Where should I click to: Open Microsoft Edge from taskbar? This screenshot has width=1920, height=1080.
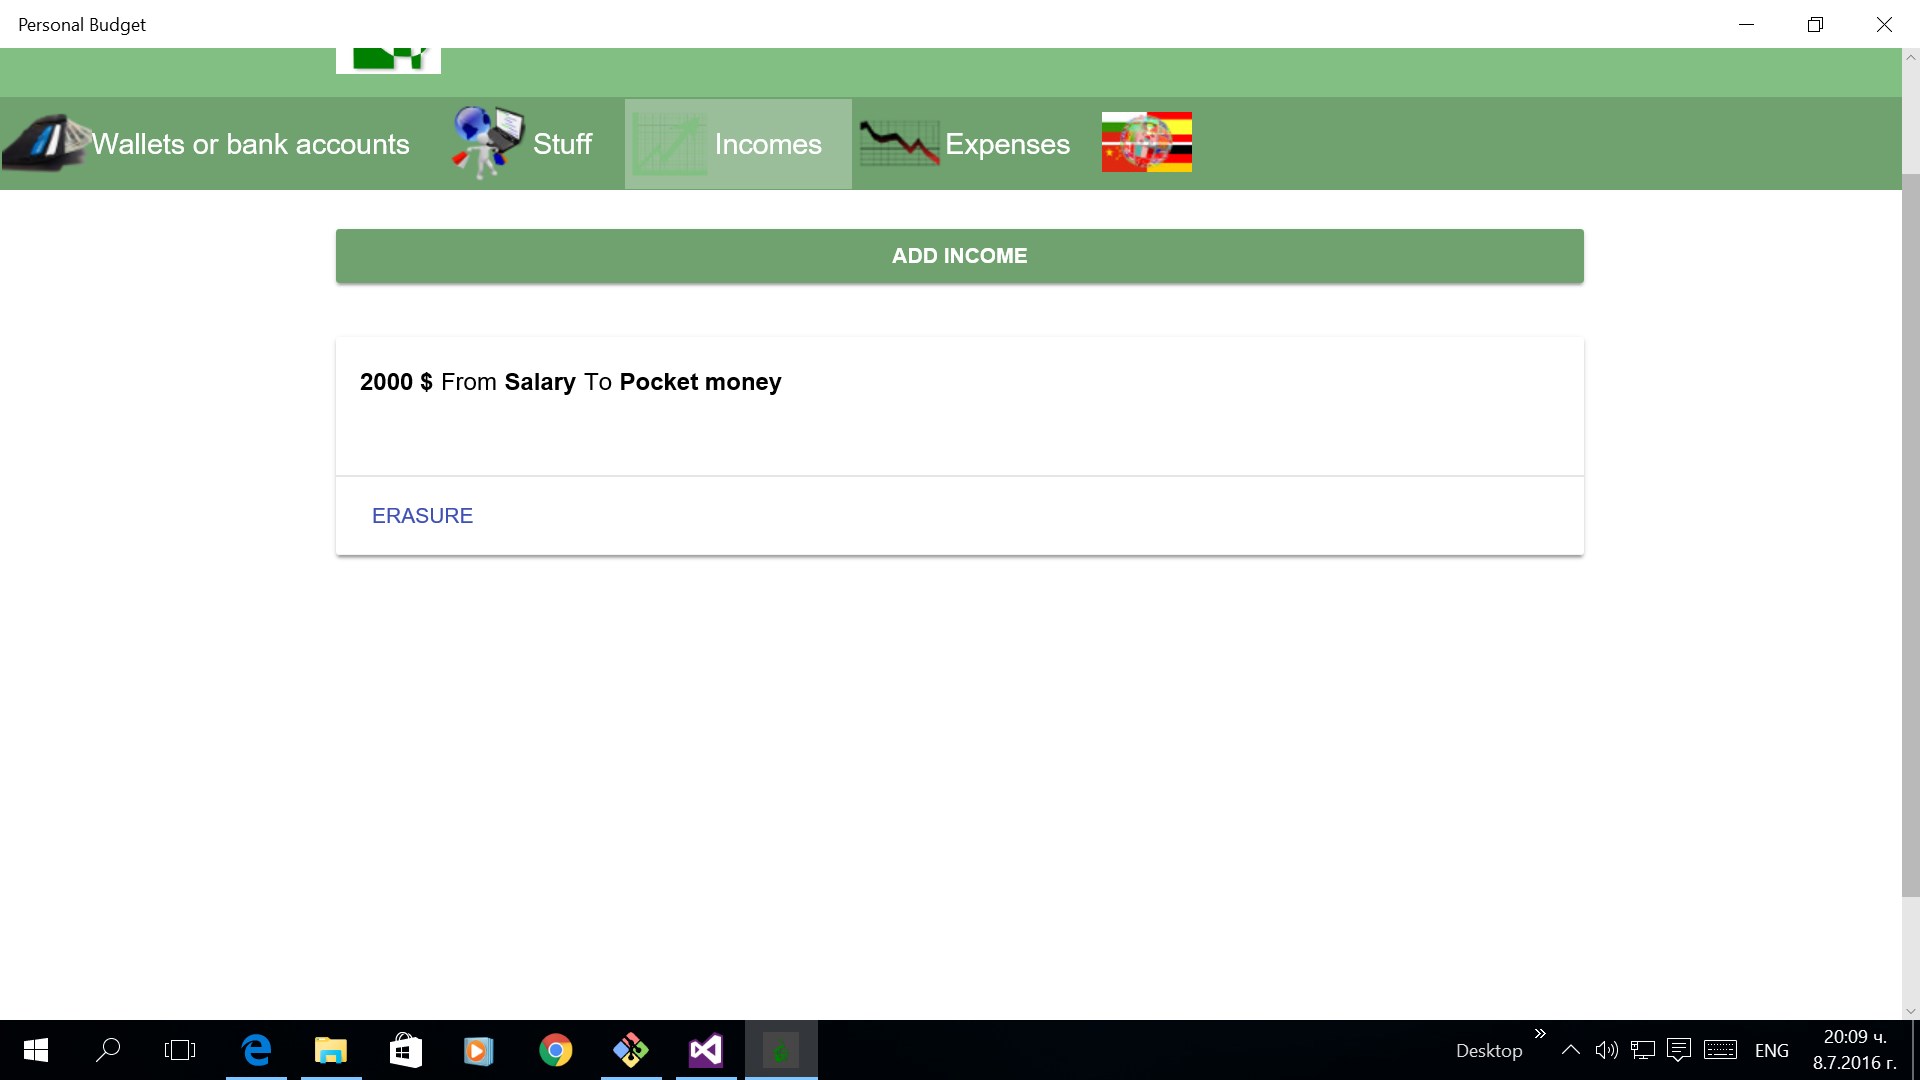click(x=257, y=1050)
